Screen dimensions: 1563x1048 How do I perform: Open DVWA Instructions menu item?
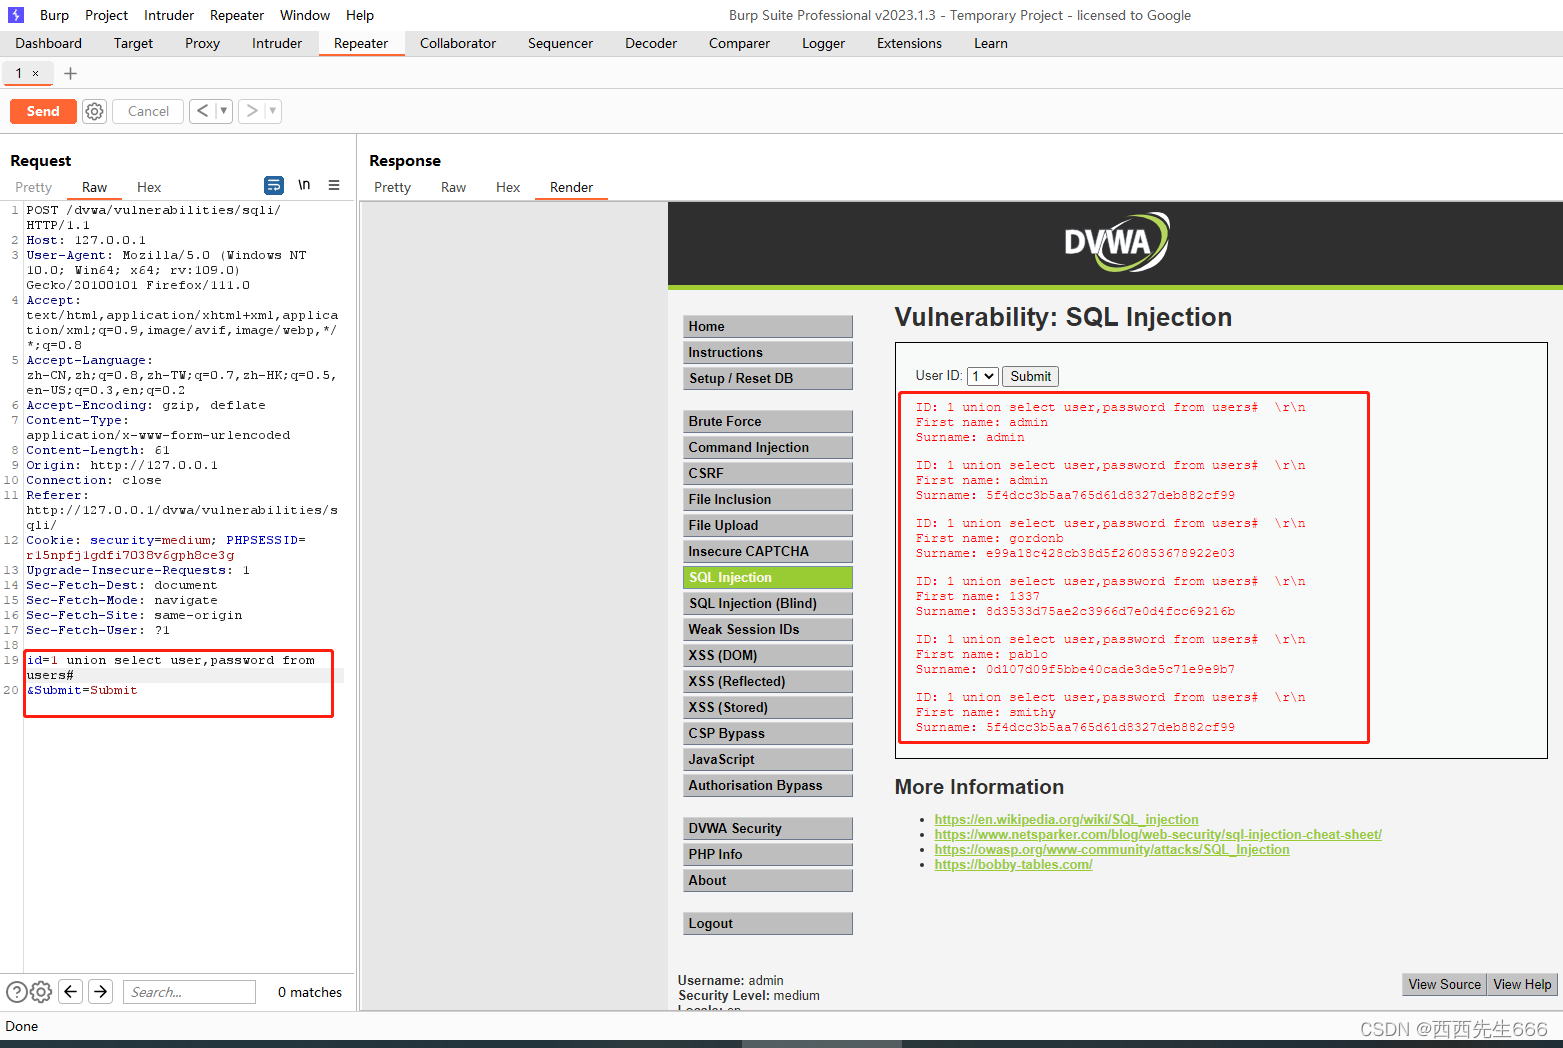[x=767, y=352]
